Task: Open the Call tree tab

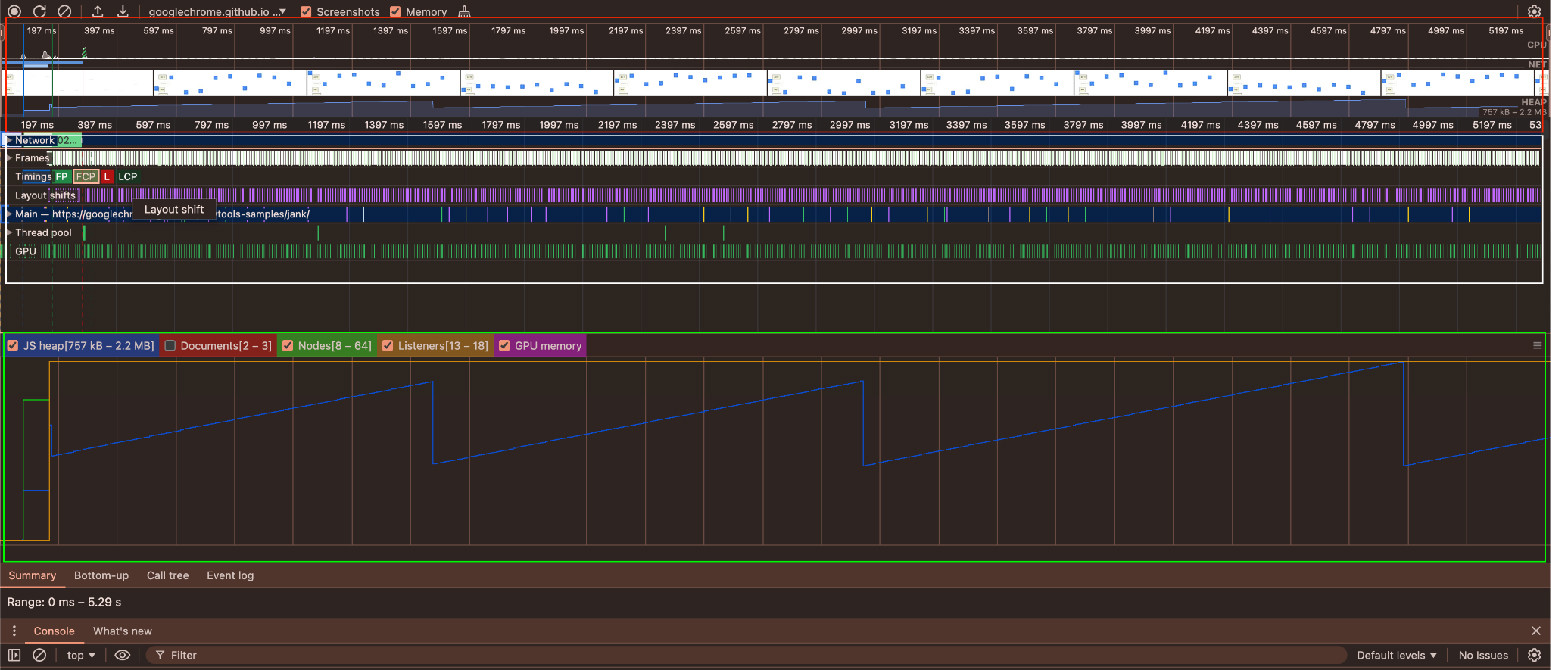Action: coord(167,576)
